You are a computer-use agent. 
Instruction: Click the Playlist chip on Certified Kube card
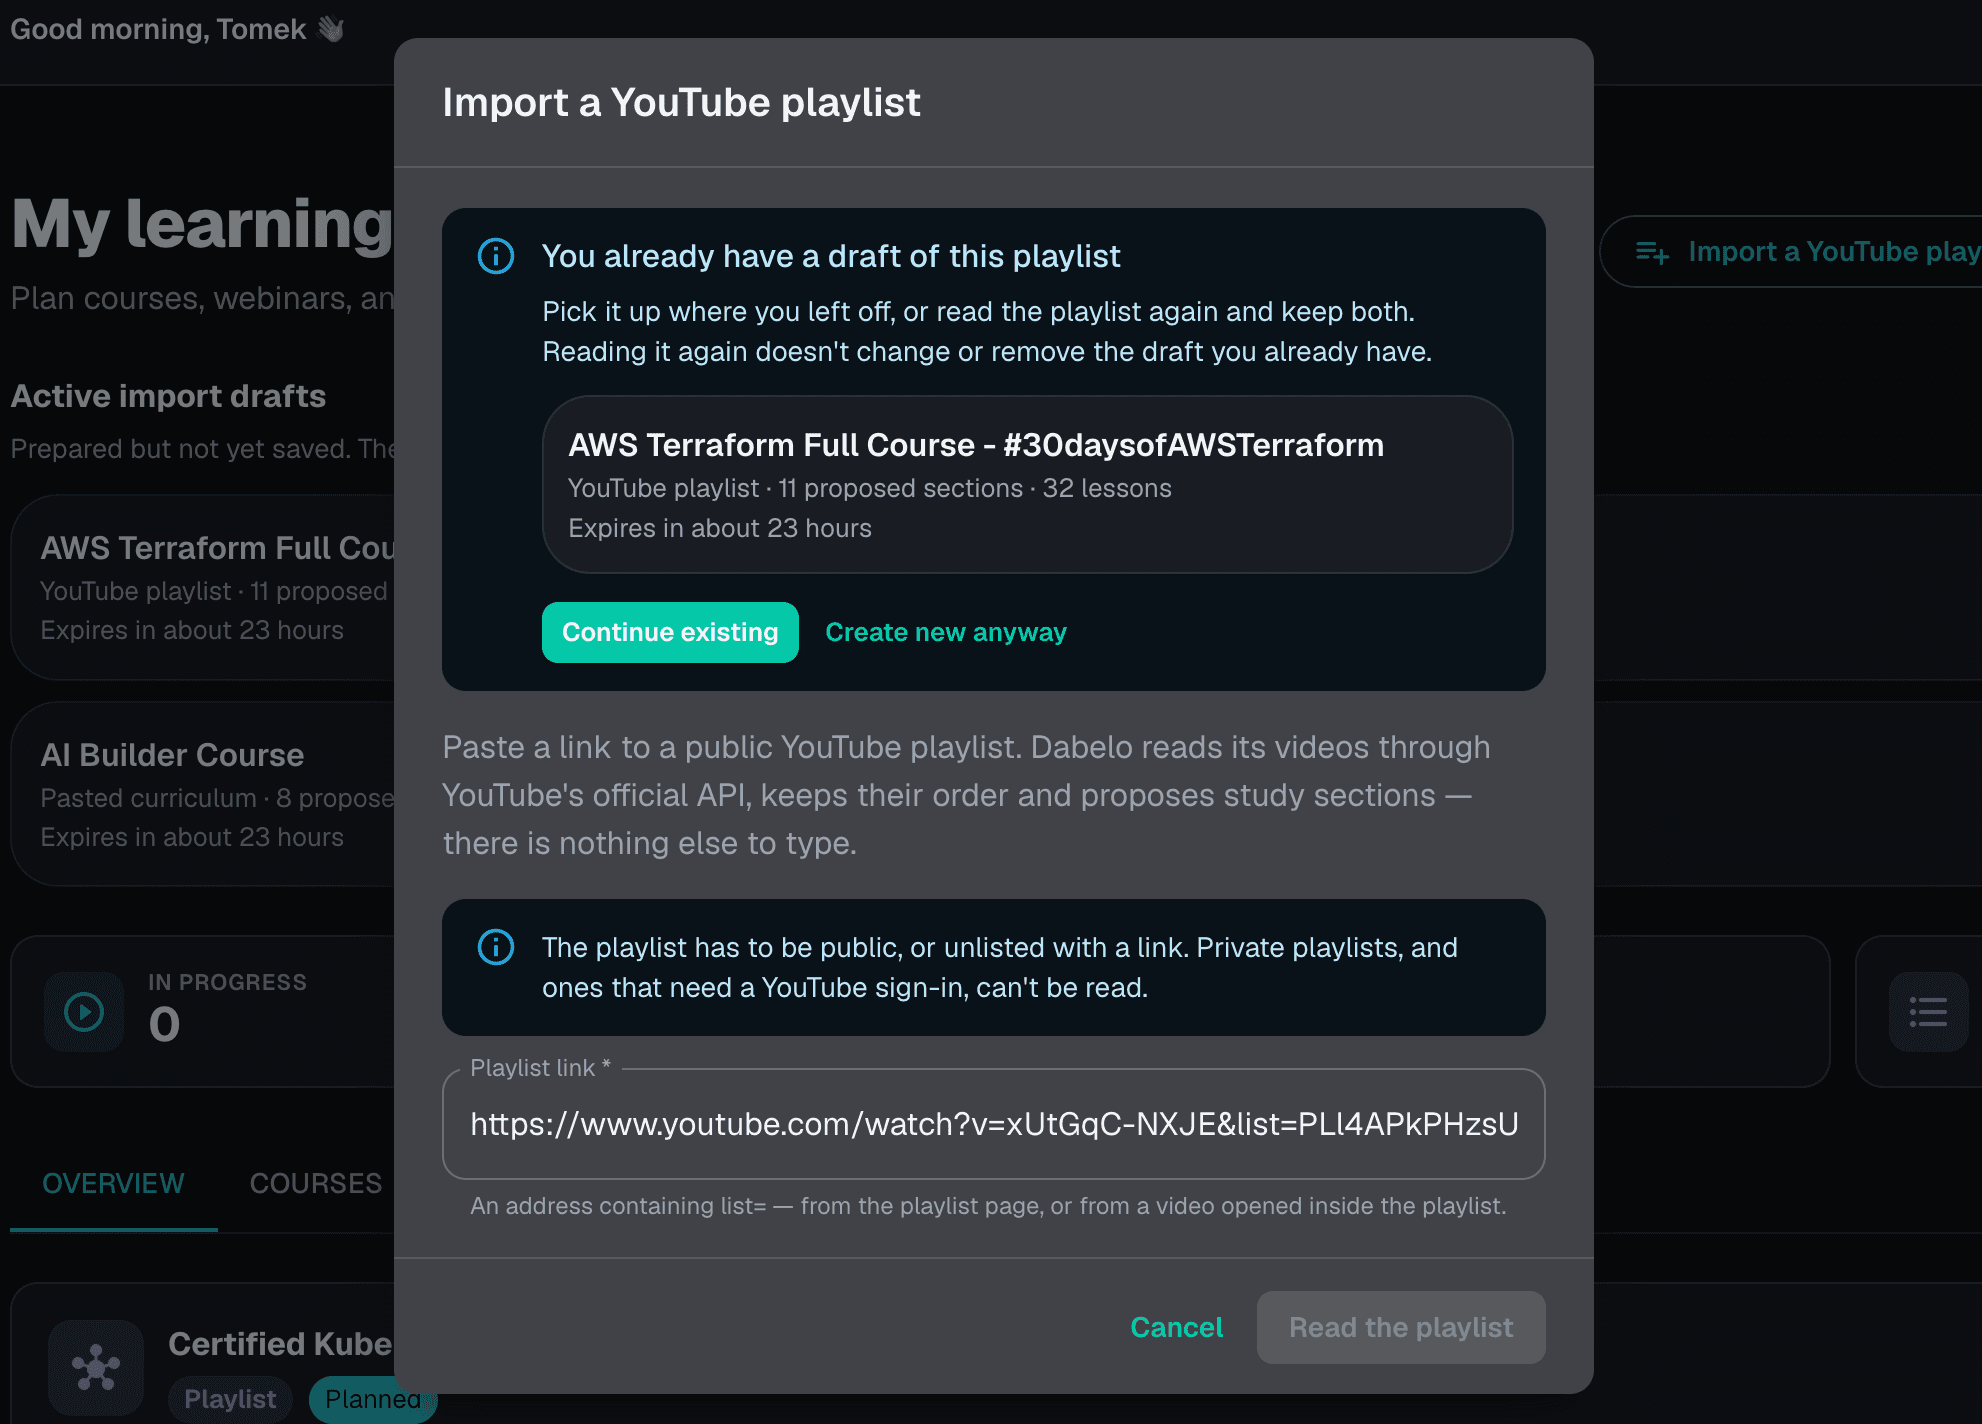230,1398
